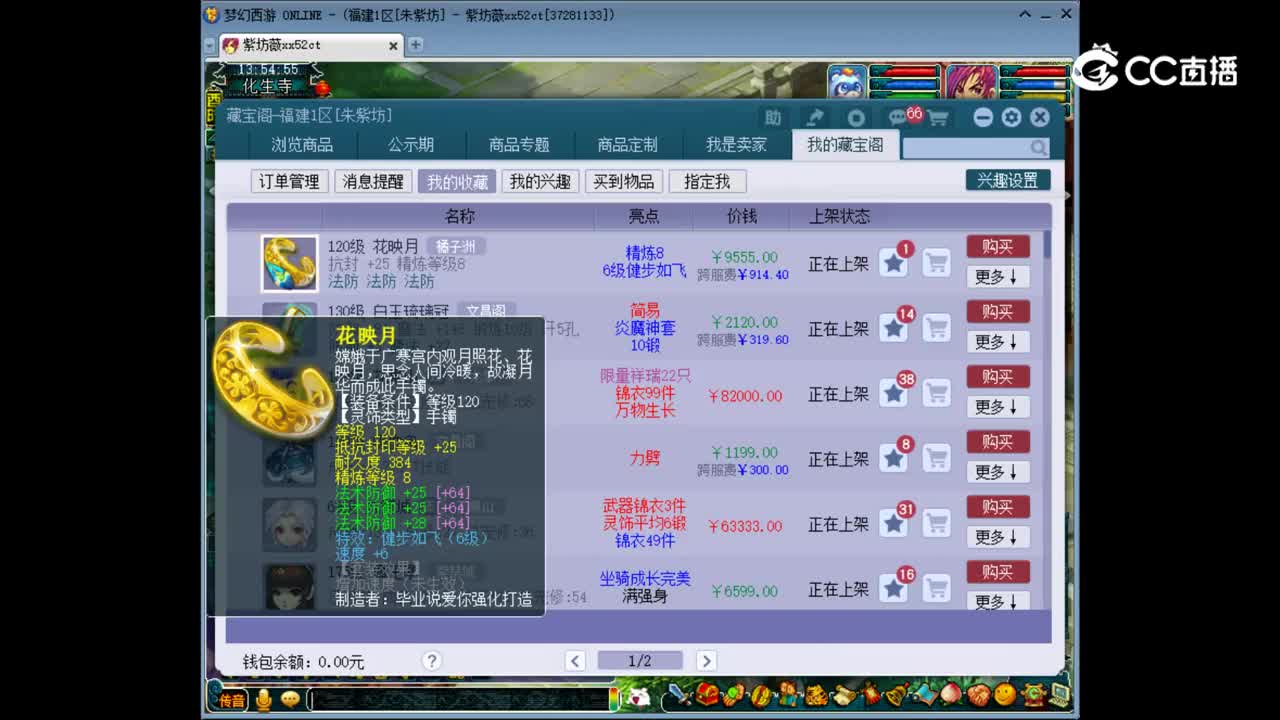This screenshot has height=720, width=1280.
Task: Expand 更多 menu for ¥2120.00 row
Action: tap(997, 342)
